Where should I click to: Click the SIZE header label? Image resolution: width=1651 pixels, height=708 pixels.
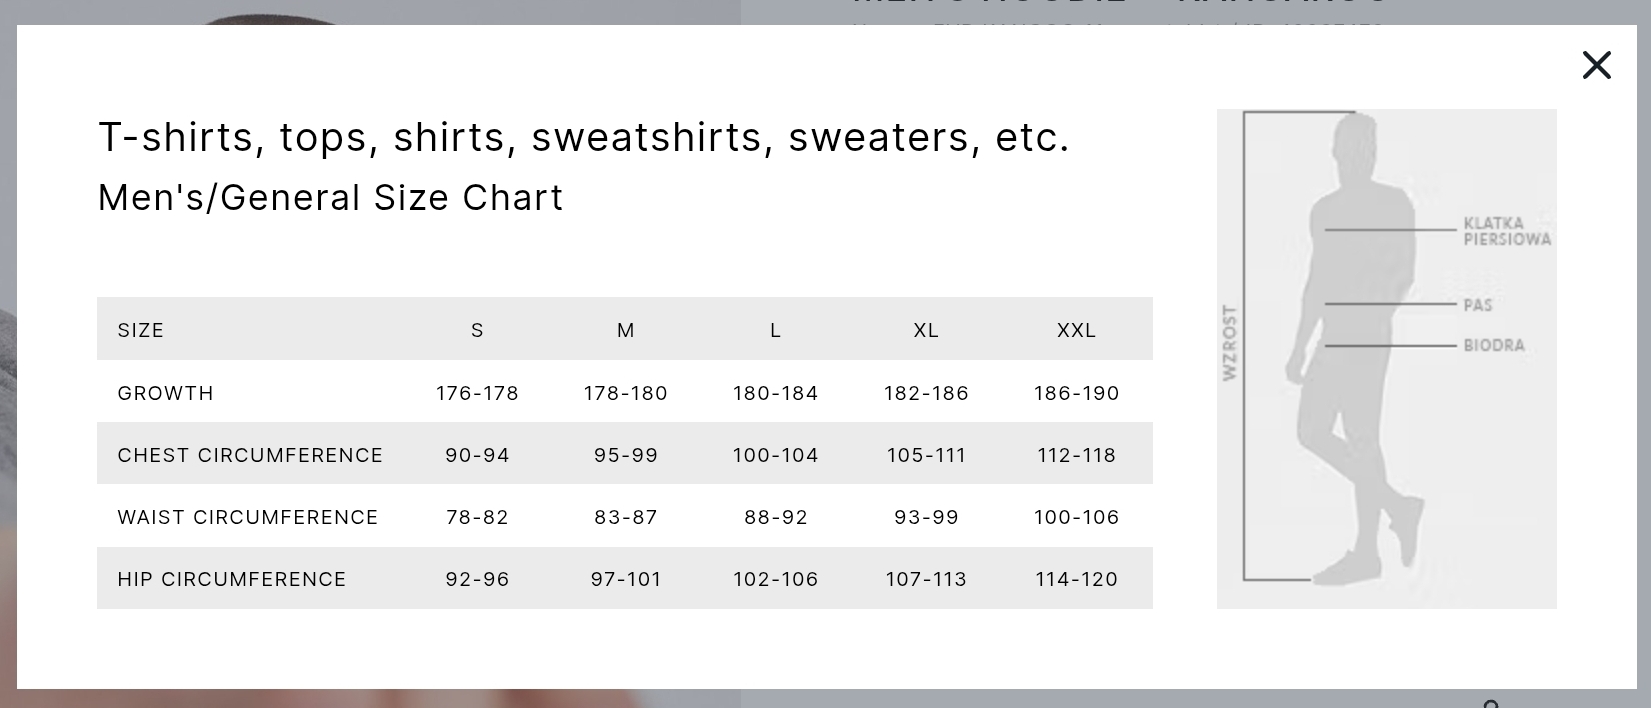point(141,330)
